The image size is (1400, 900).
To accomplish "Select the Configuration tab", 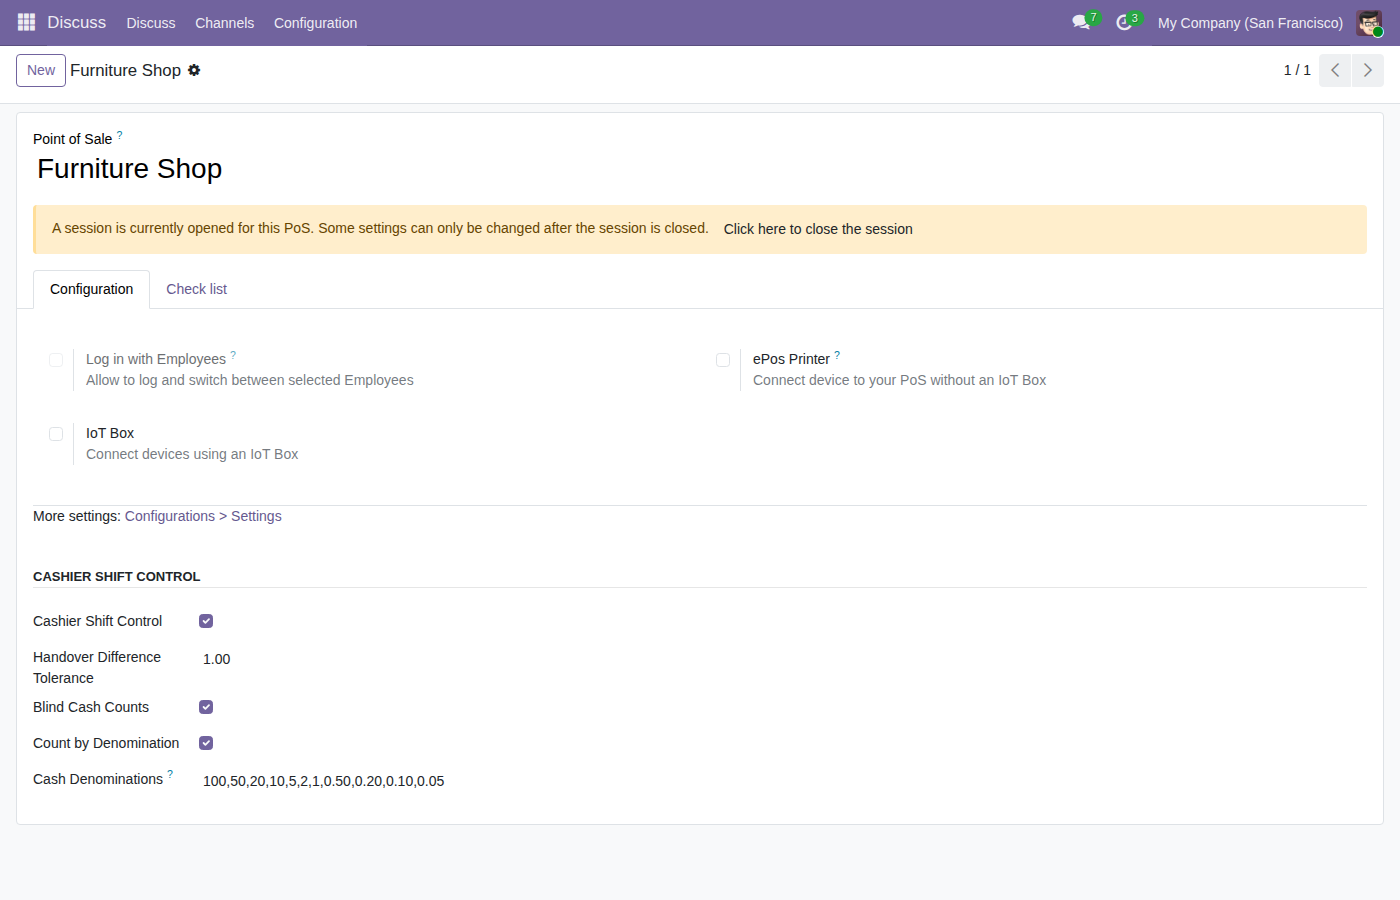I will [91, 289].
